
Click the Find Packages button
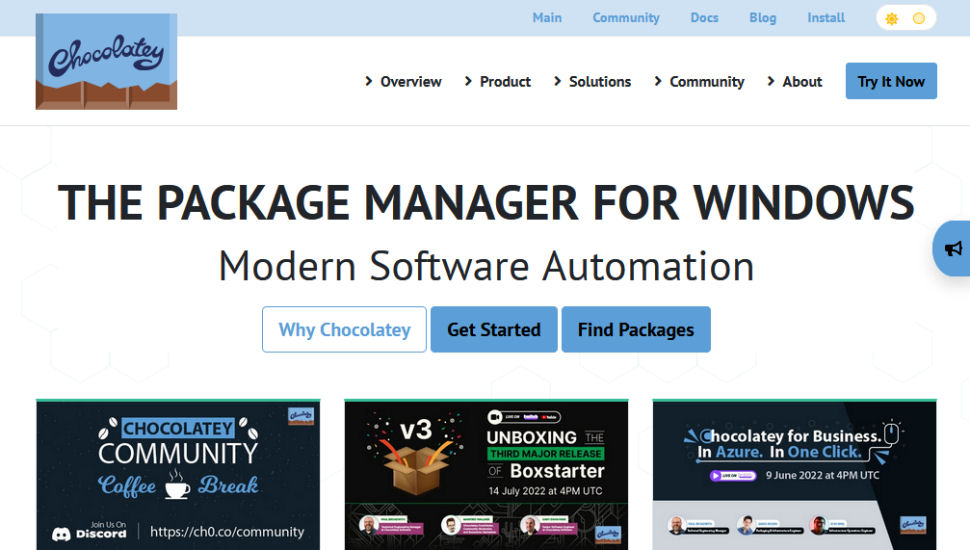pos(635,330)
